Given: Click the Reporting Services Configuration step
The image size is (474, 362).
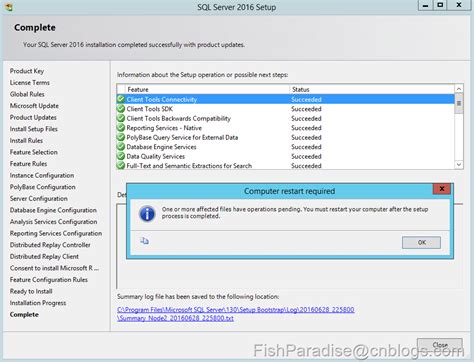Looking at the screenshot, I should (x=56, y=233).
